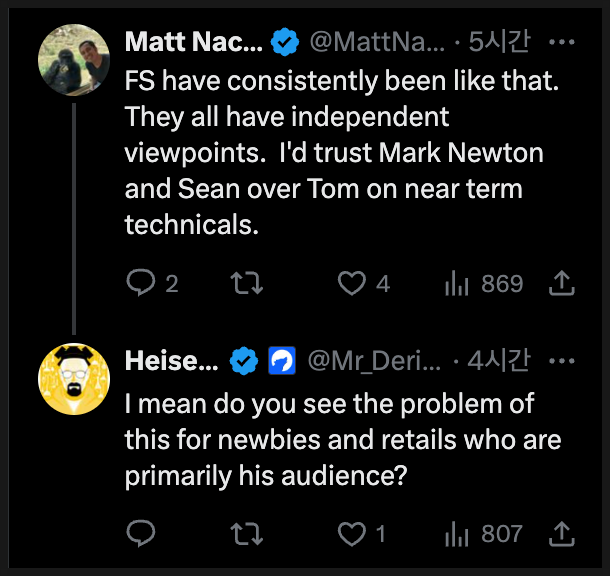Viewport: 610px width, 576px height.
Task: Like Matt Nac's tweet
Action: [x=352, y=284]
